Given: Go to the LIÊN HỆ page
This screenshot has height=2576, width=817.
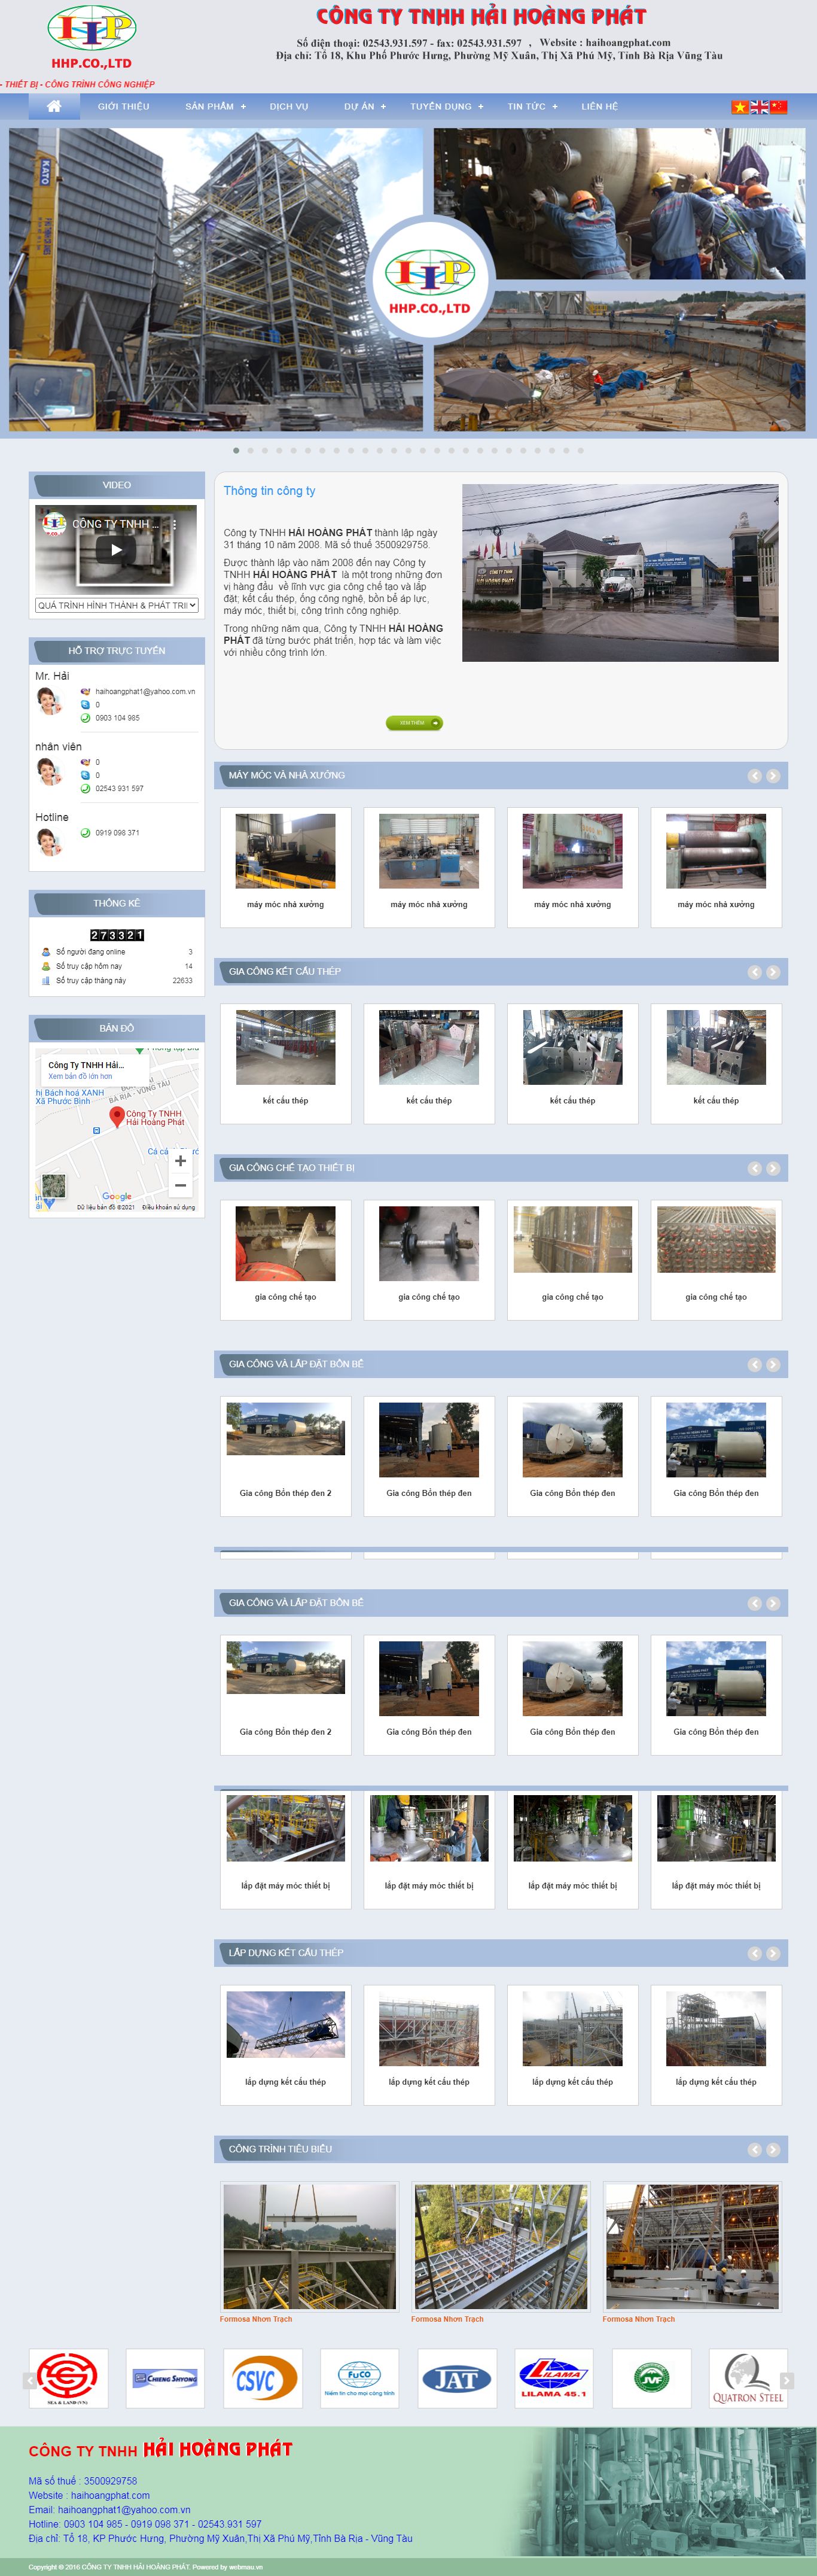Looking at the screenshot, I should click(x=599, y=106).
